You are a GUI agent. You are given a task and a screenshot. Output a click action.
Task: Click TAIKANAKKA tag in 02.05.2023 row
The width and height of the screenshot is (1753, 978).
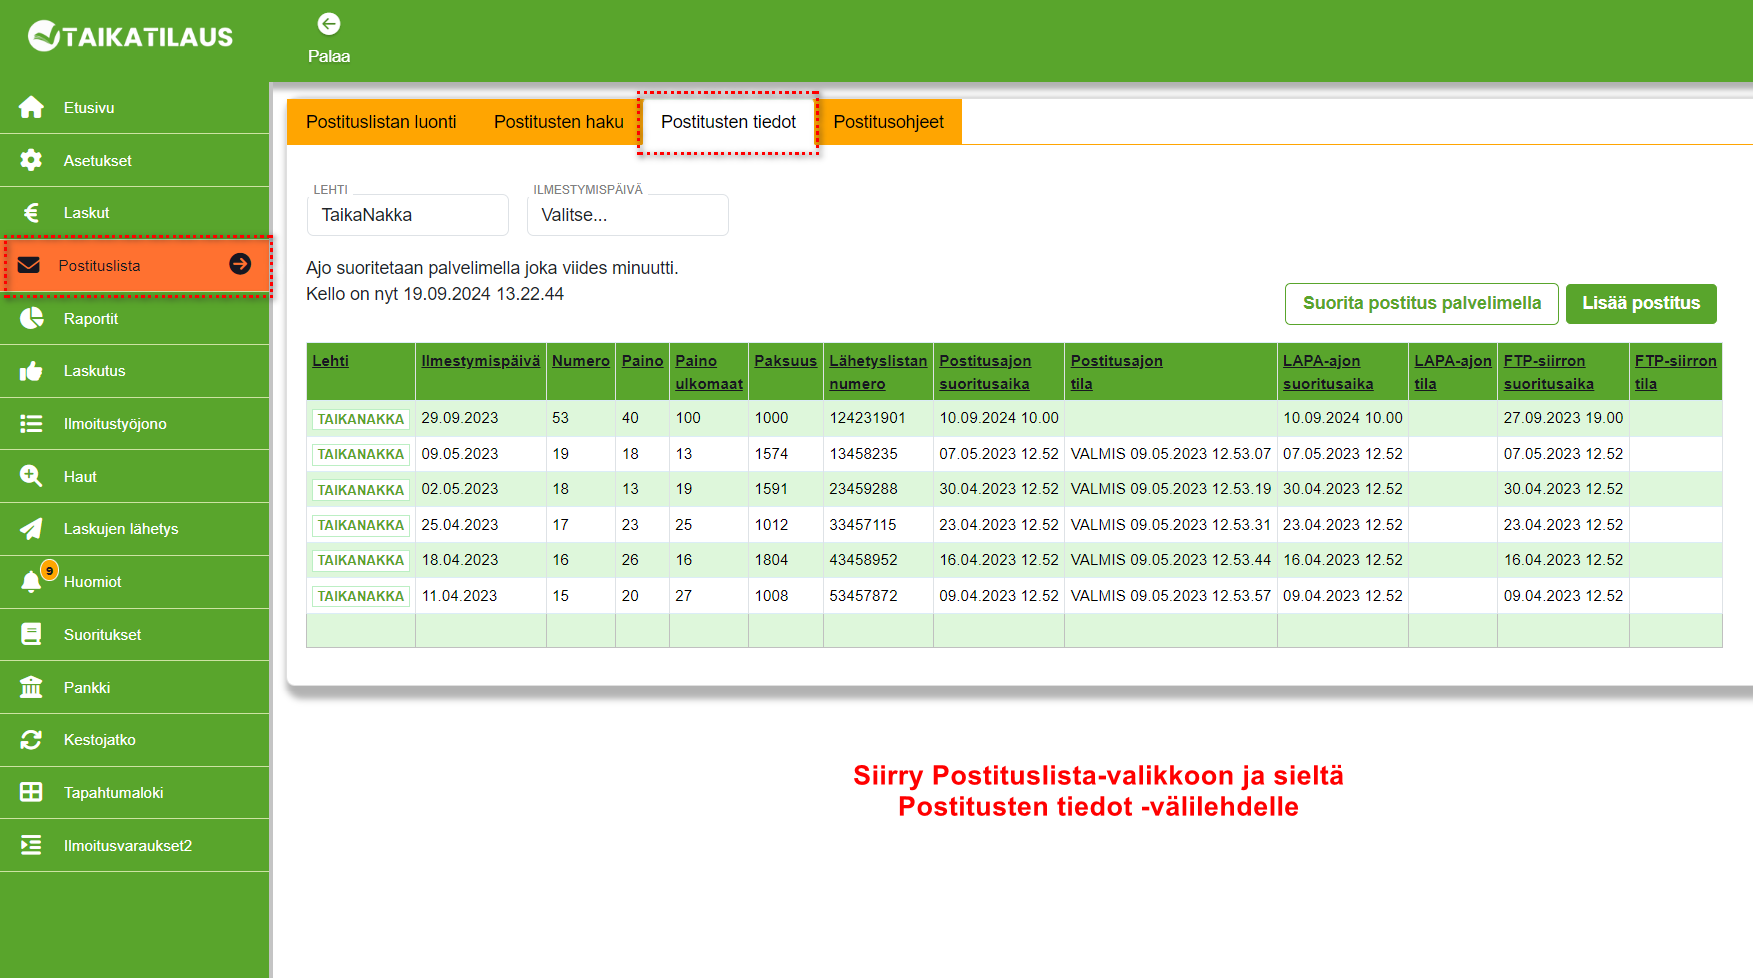tap(361, 490)
